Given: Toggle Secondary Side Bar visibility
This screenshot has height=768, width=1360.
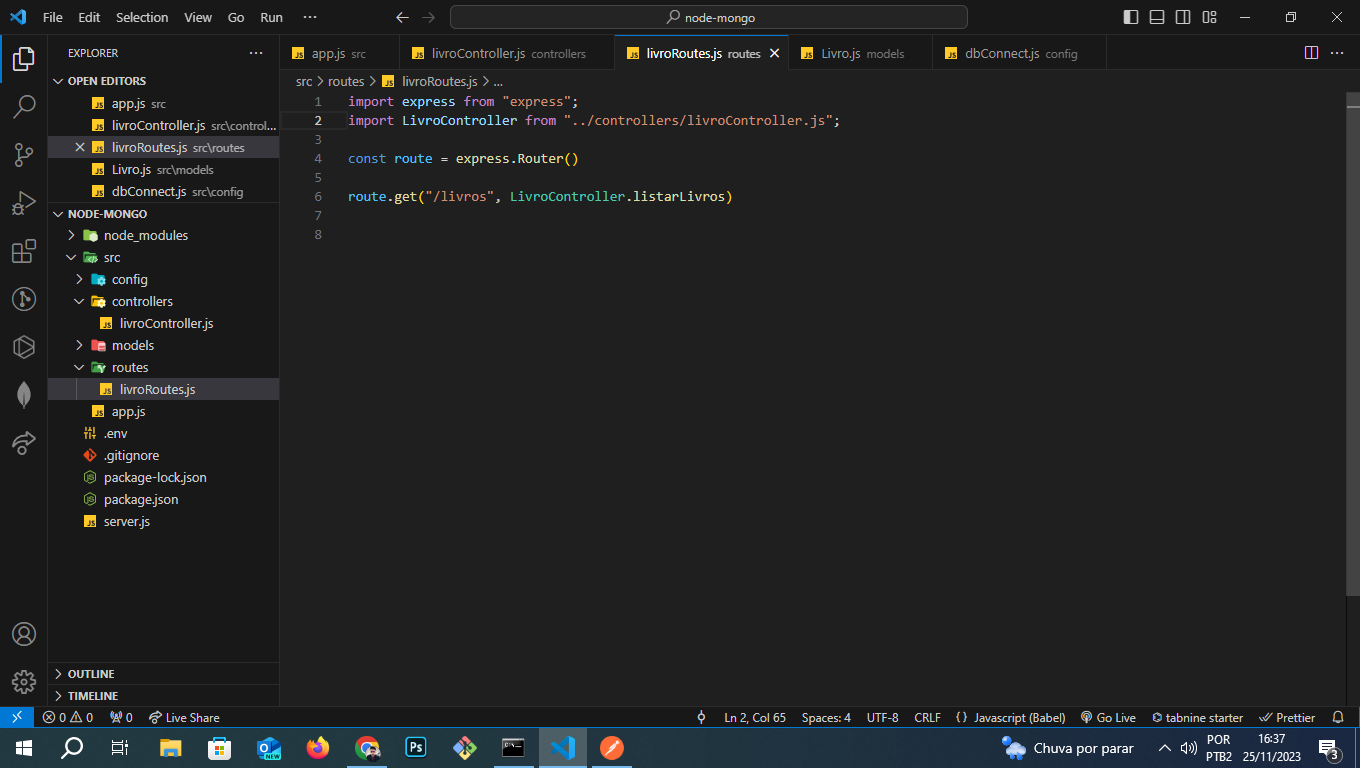Looking at the screenshot, I should click(x=1183, y=17).
